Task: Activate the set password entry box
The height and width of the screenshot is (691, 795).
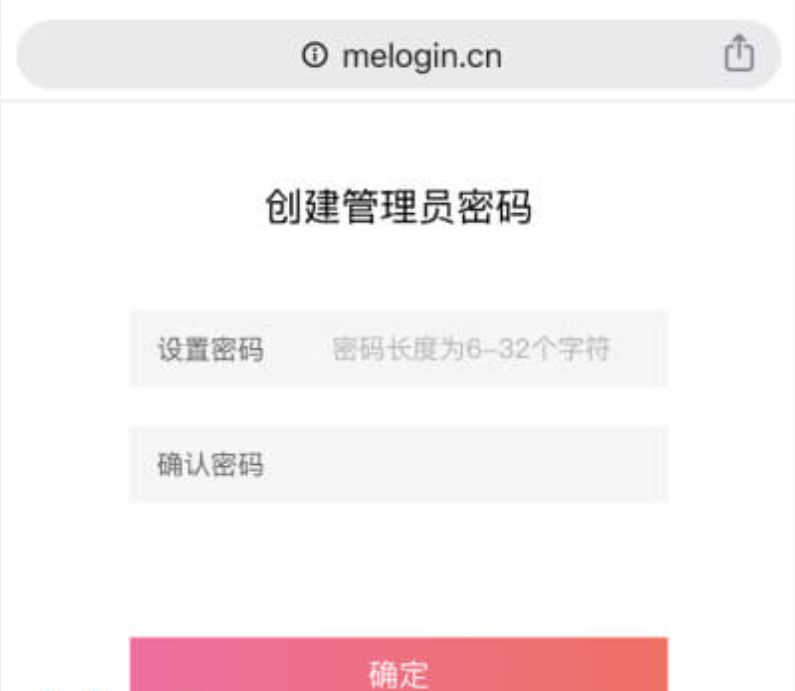Action: point(399,349)
